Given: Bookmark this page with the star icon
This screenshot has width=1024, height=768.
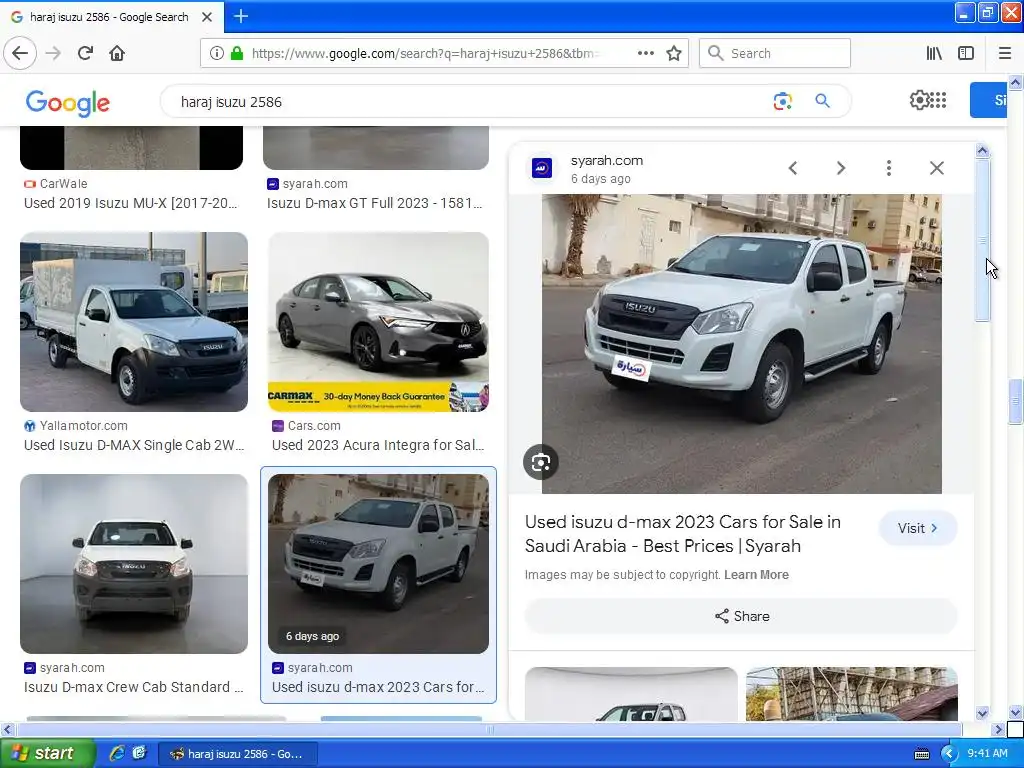Looking at the screenshot, I should point(674,53).
